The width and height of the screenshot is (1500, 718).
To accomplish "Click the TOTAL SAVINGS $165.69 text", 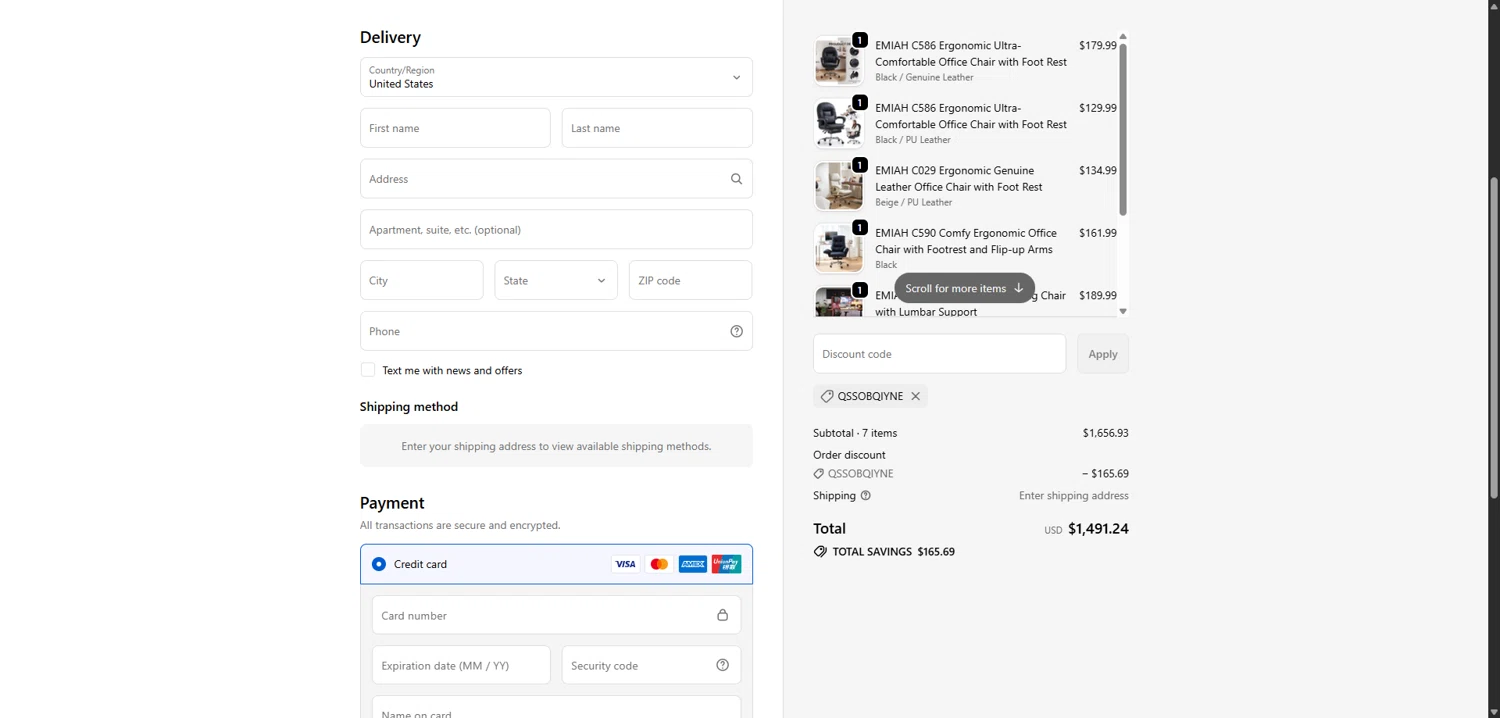I will pyautogui.click(x=893, y=551).
